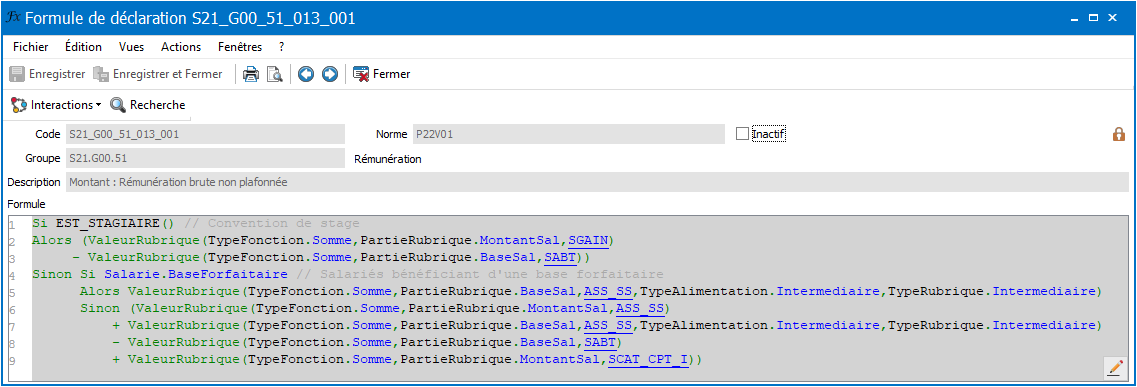
Task: Open the Édition menu
Action: pyautogui.click(x=83, y=46)
